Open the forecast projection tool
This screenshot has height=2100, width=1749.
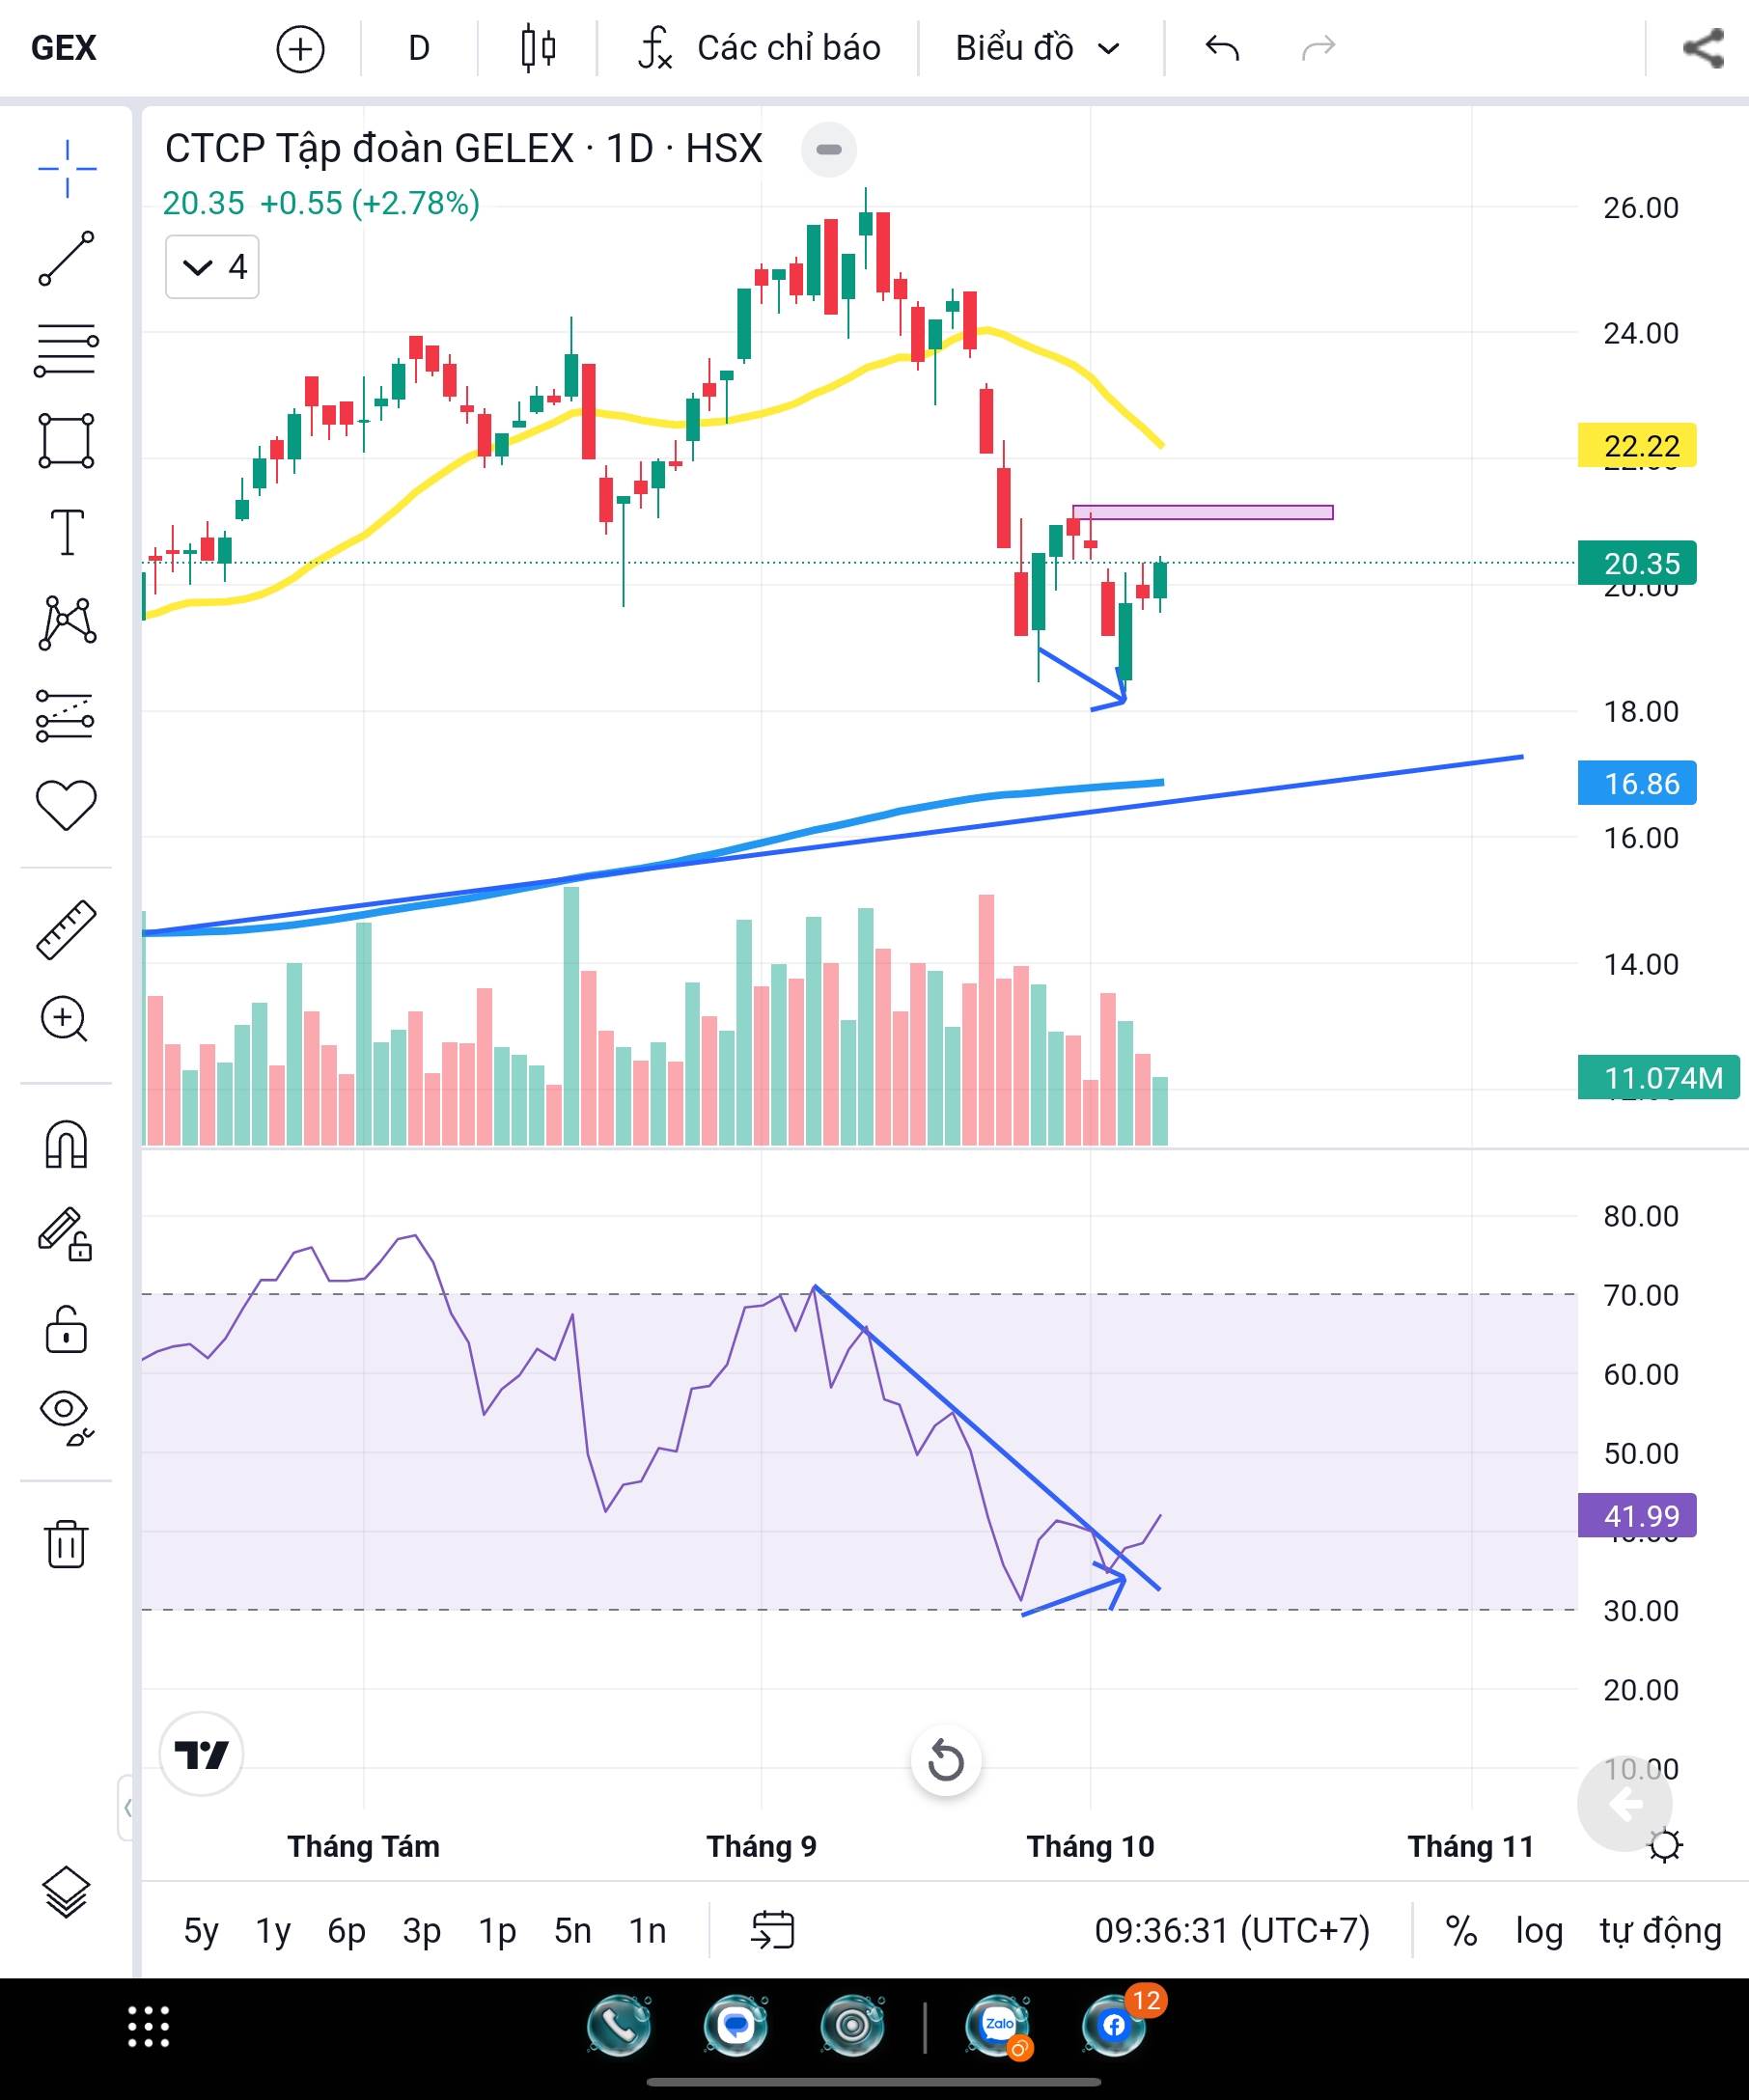[x=66, y=716]
